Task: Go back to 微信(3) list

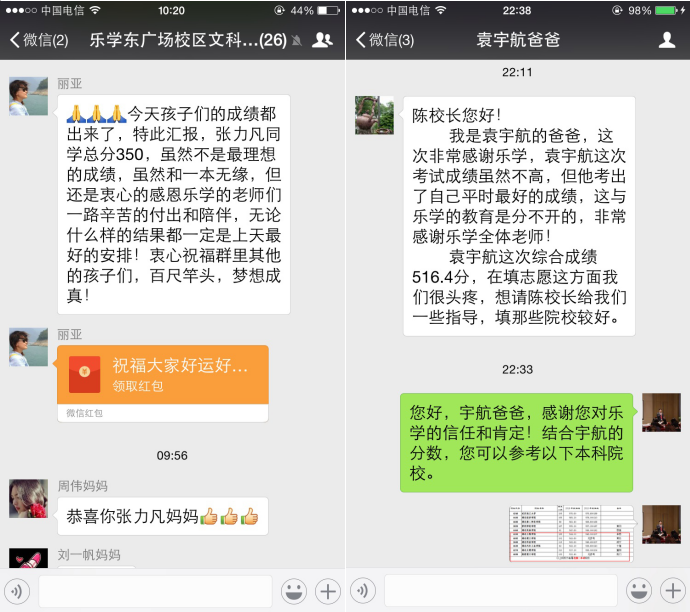Action: (385, 40)
